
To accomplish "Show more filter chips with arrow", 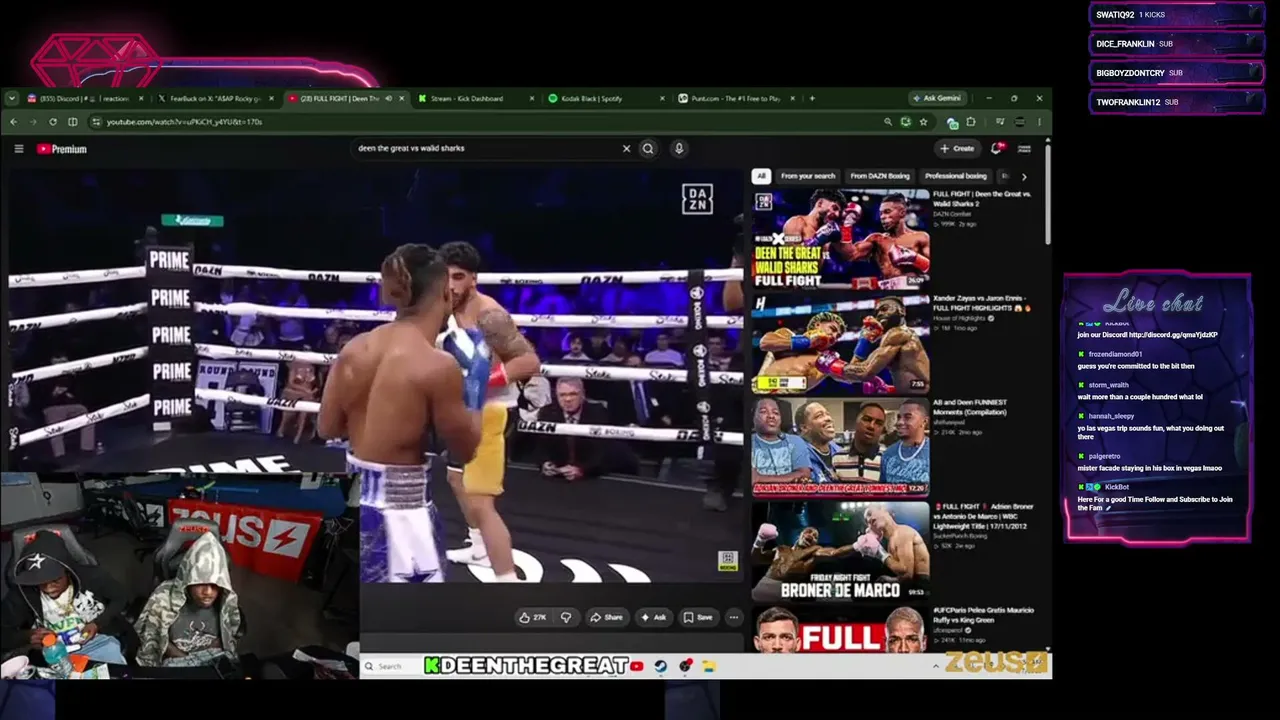I will tap(1024, 176).
